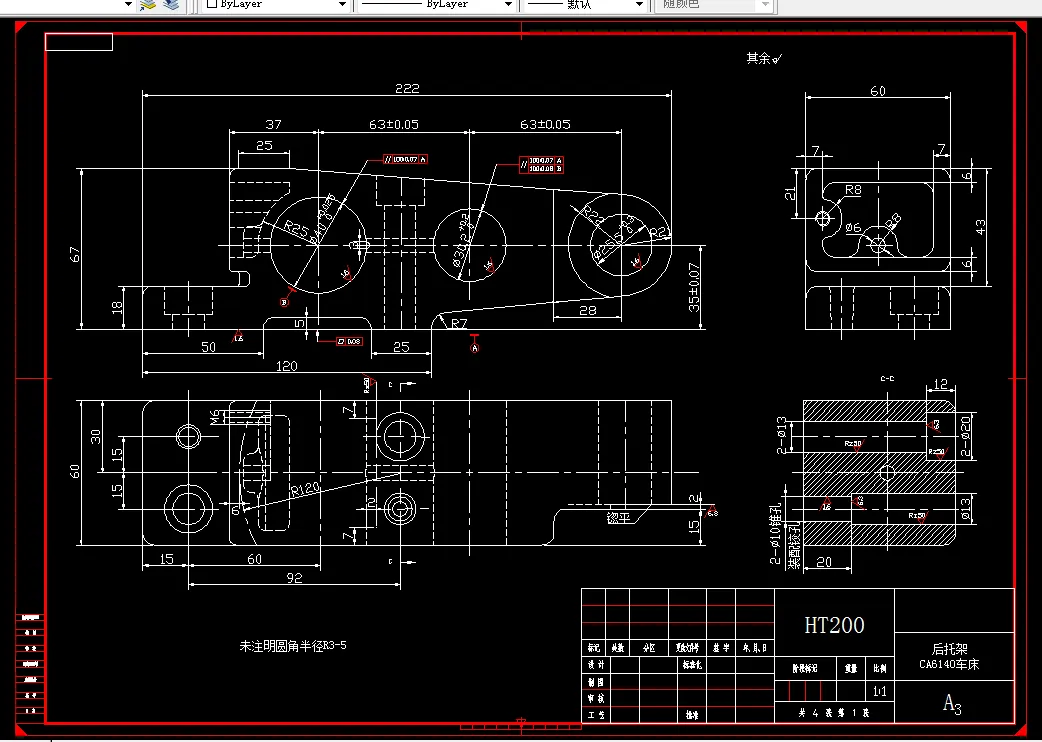The width and height of the screenshot is (1042, 742).
Task: Select the 工艺 row label in title block
Action: coord(595,715)
